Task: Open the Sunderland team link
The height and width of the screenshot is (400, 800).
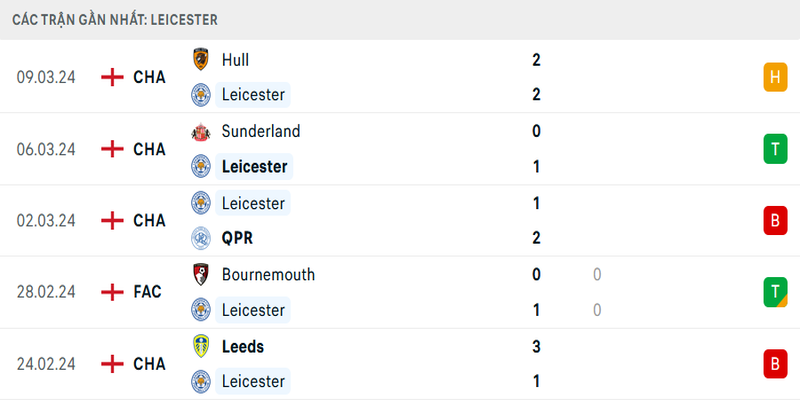Action: point(261,131)
